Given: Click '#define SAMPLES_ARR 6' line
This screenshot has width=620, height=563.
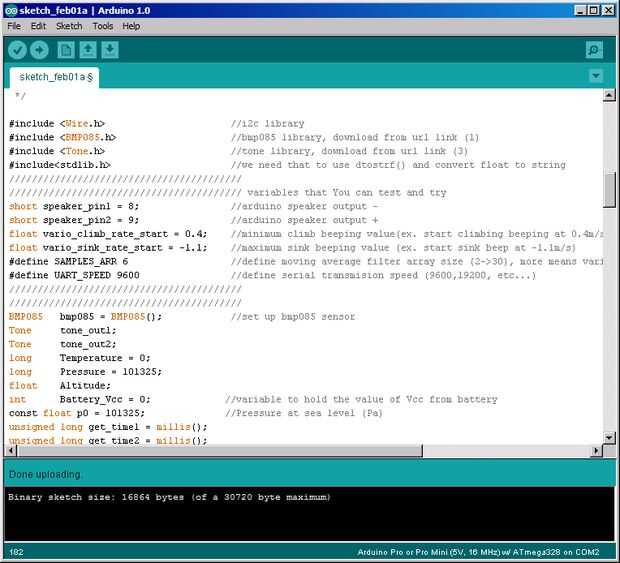Looking at the screenshot, I should tap(68, 262).
